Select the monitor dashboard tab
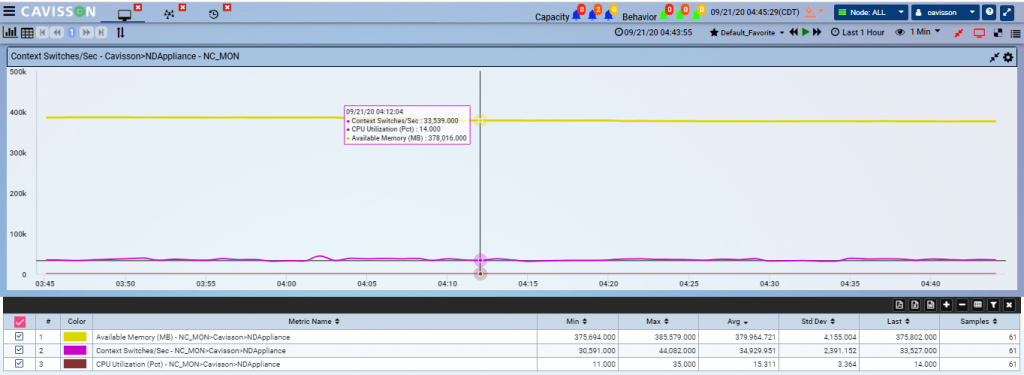 pos(124,14)
